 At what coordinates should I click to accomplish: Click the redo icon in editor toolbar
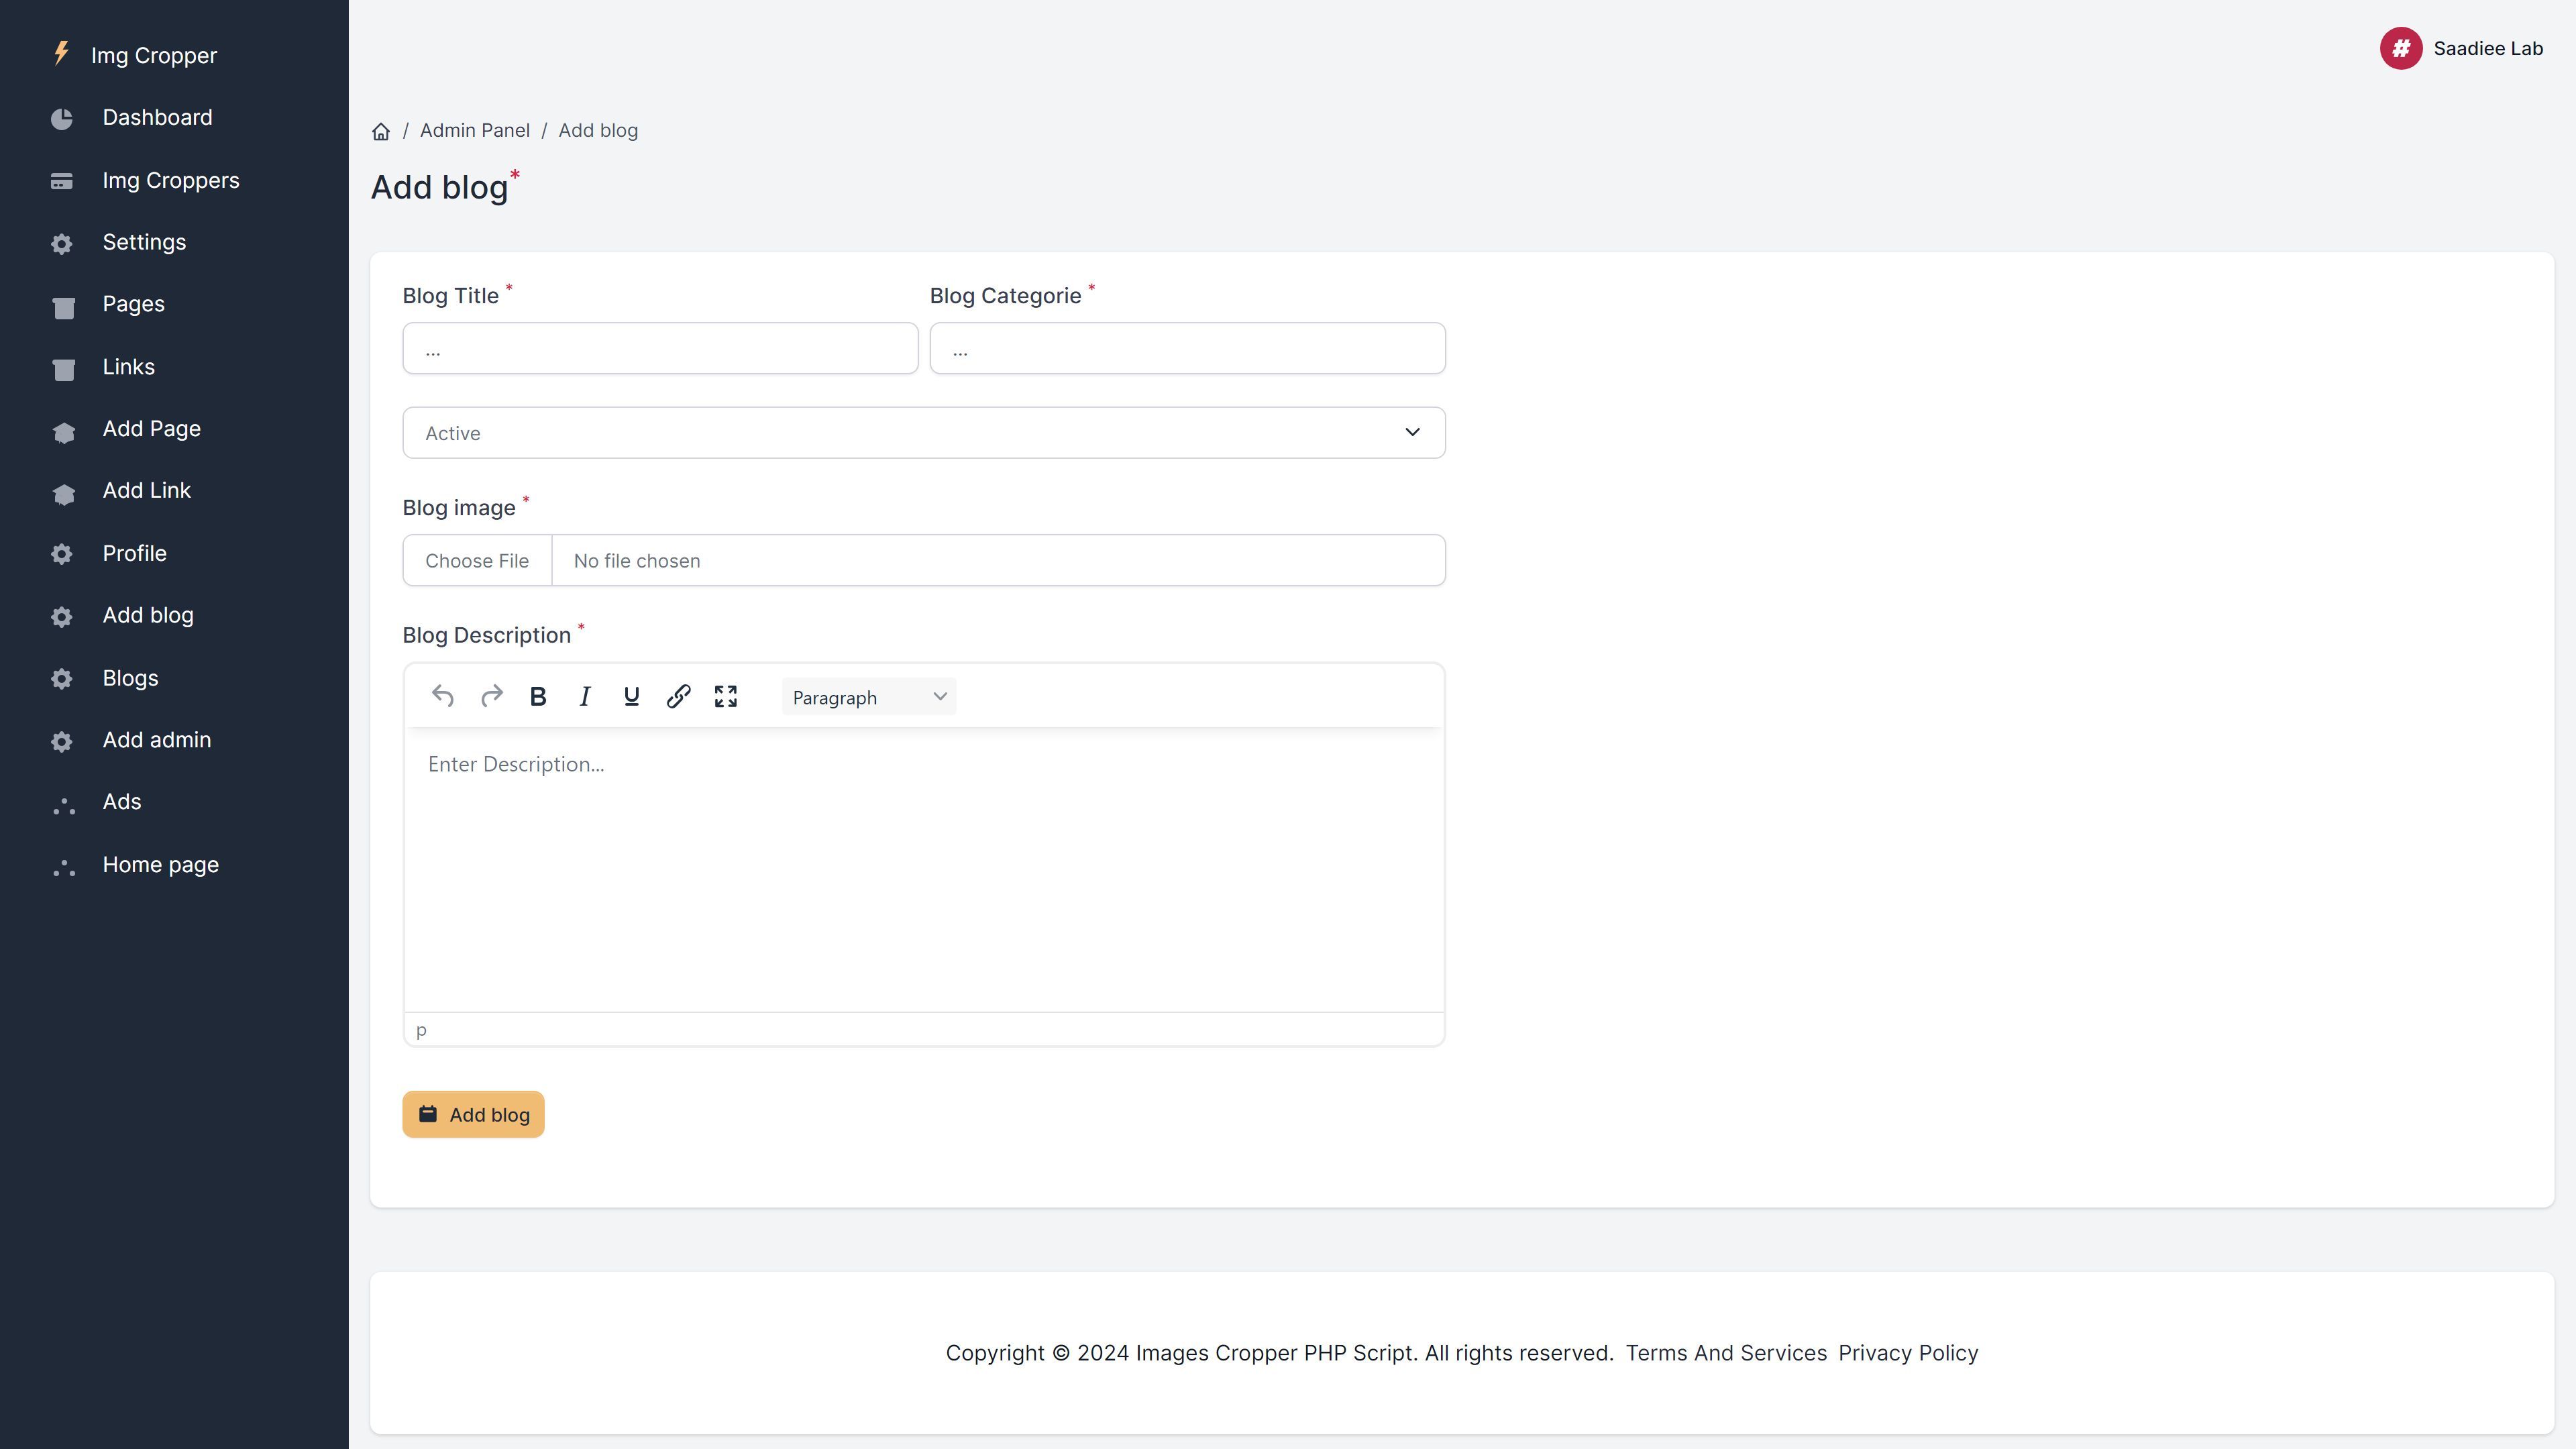491,697
